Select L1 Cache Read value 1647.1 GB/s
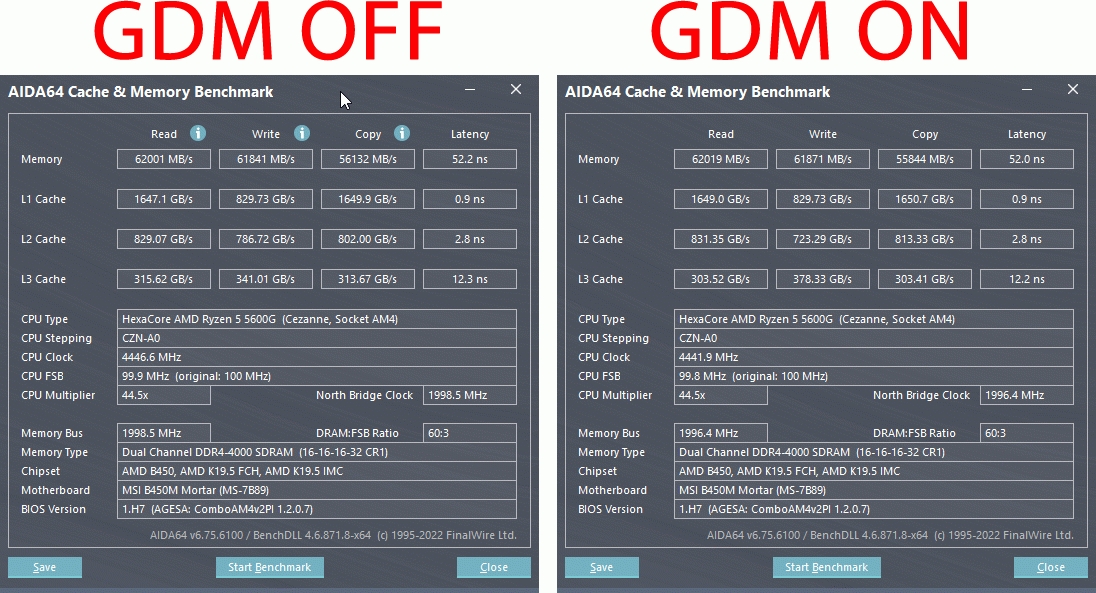The height and width of the screenshot is (593, 1096). 164,199
